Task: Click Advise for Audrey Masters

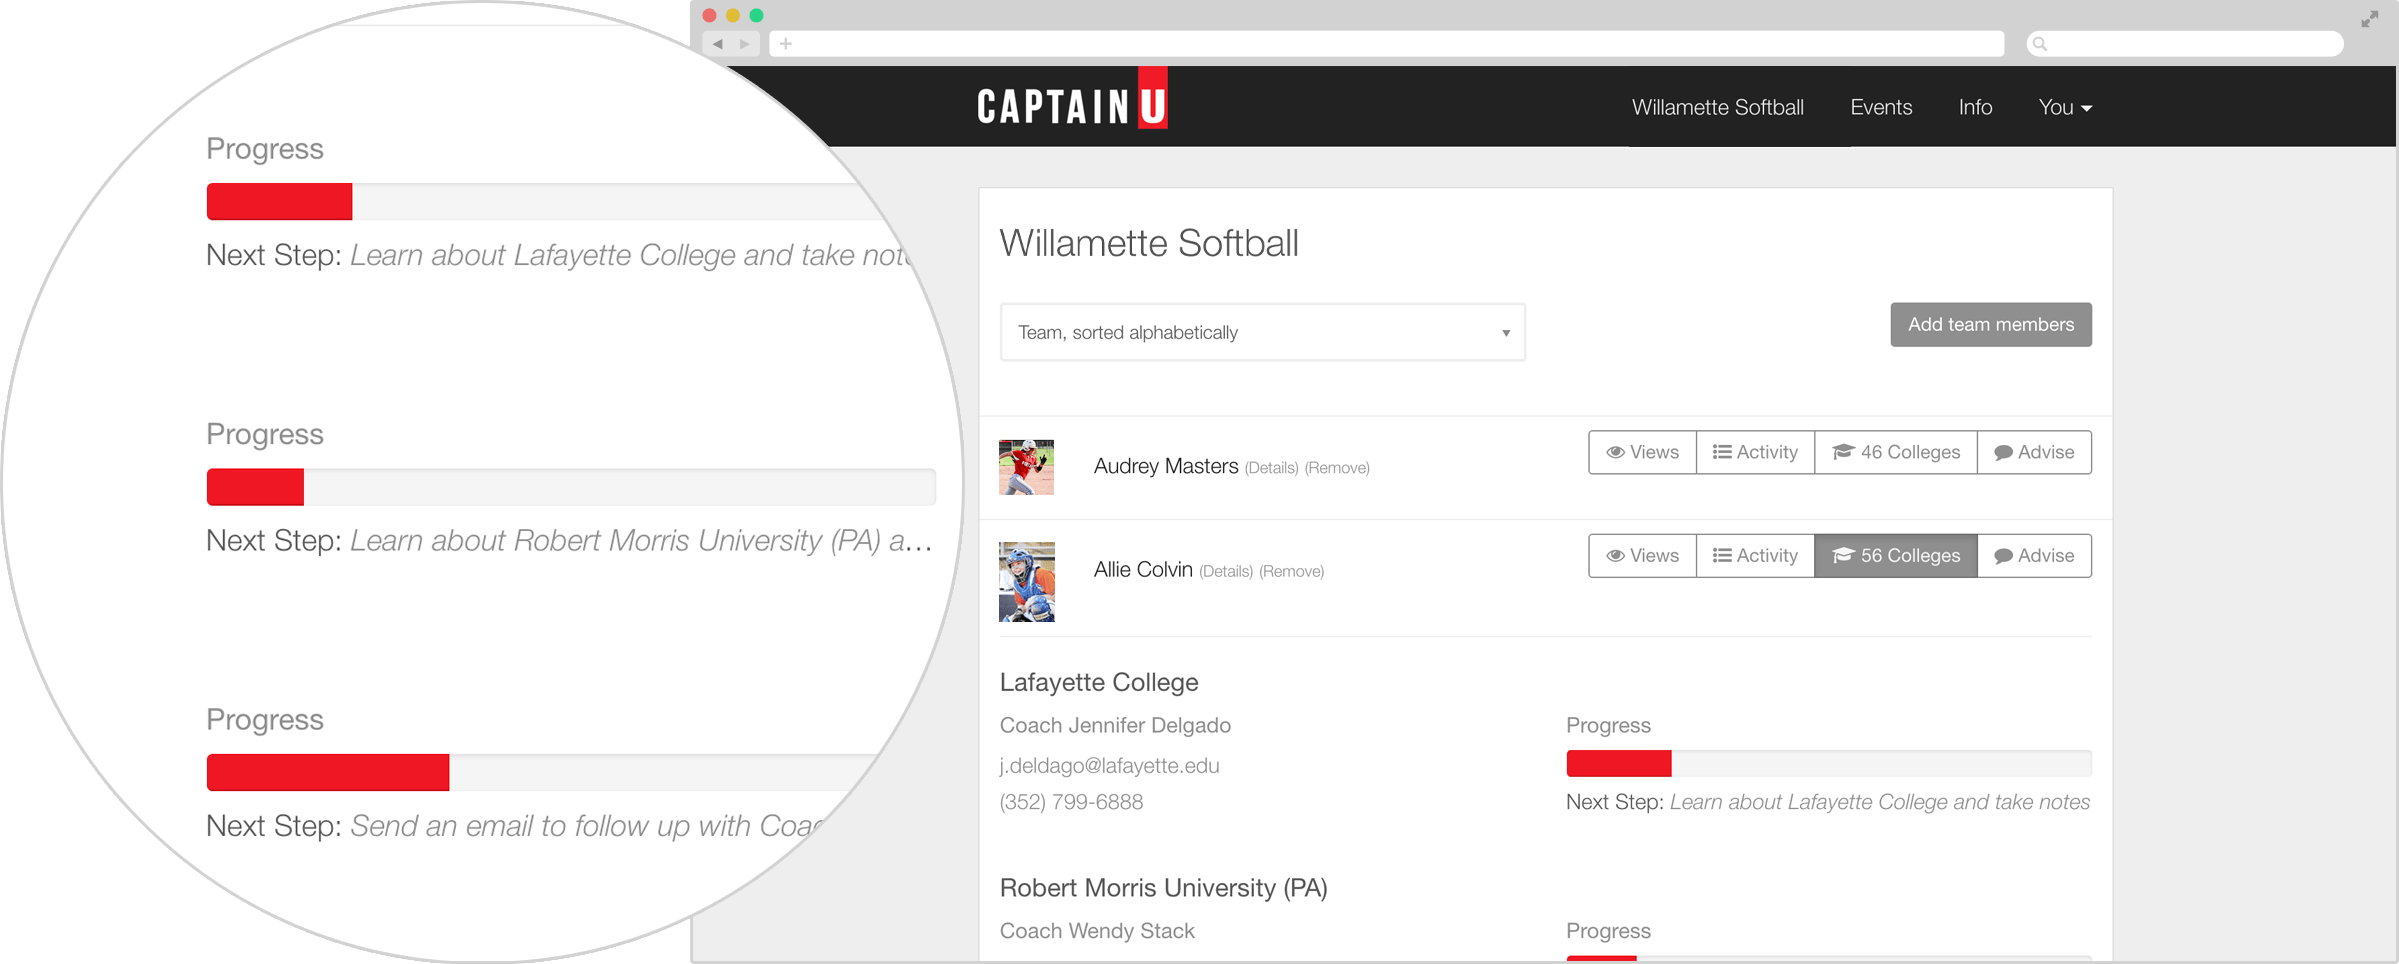Action: click(2034, 452)
